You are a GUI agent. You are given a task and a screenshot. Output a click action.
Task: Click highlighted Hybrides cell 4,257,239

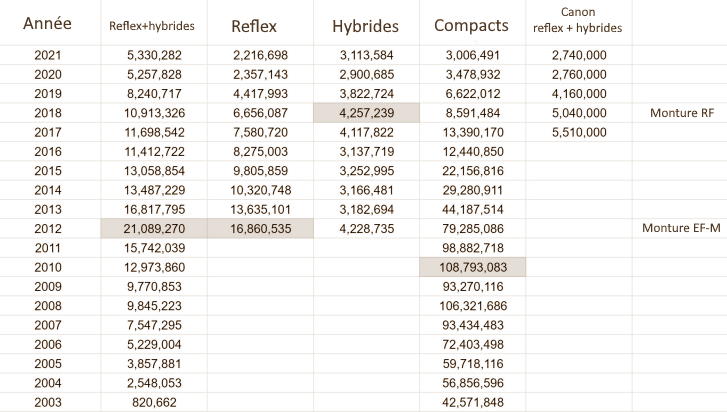(367, 113)
